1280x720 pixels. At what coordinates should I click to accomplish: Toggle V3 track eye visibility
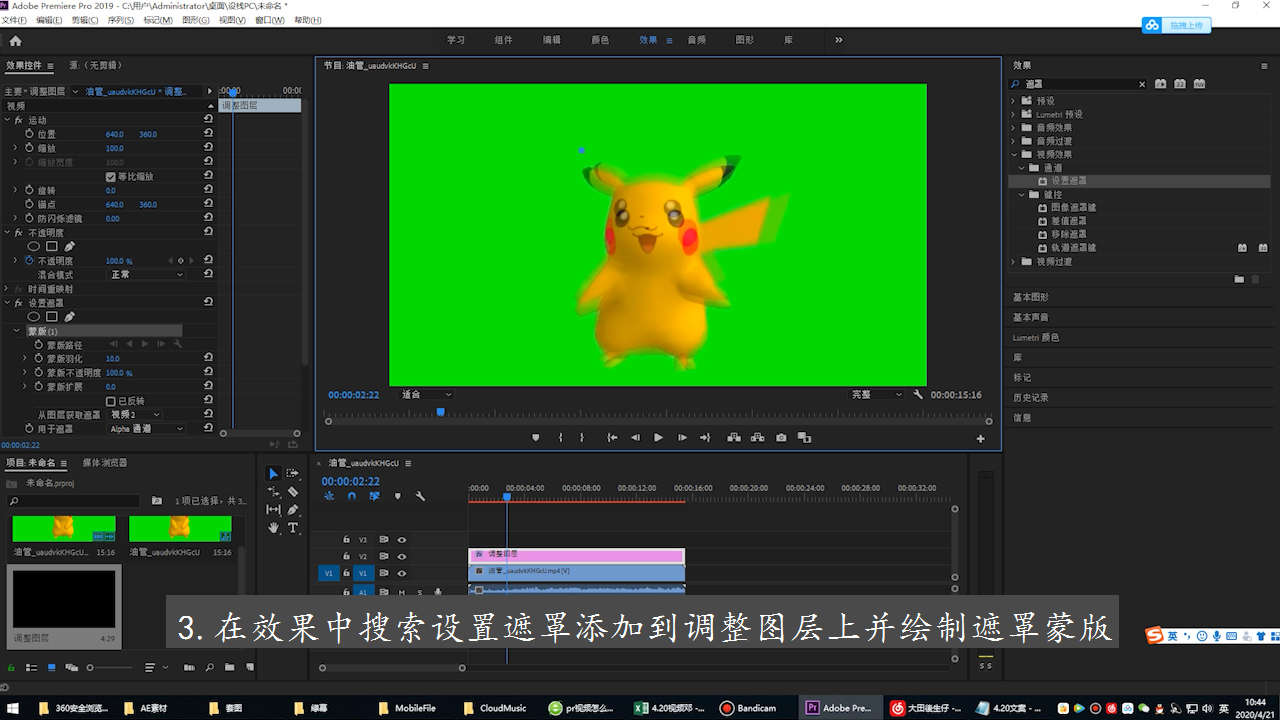tap(401, 540)
